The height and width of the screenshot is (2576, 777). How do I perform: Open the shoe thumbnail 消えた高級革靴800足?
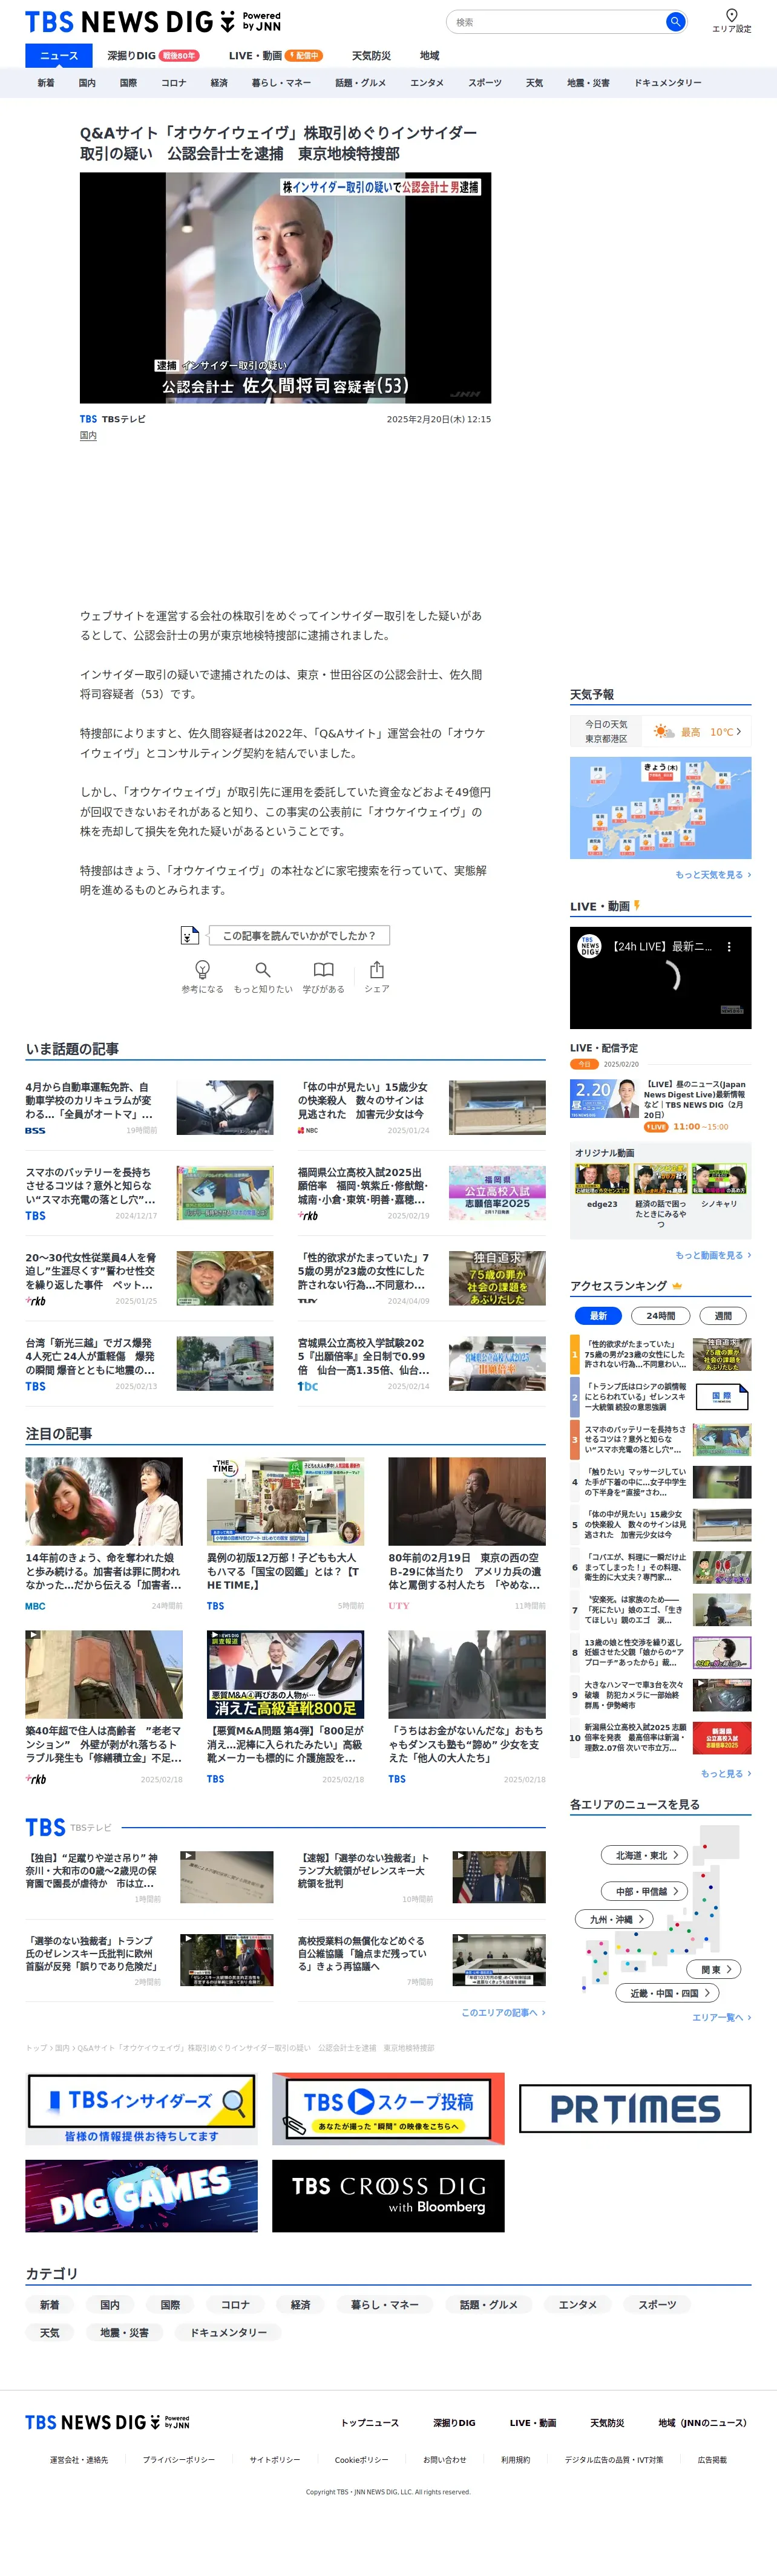pyautogui.click(x=285, y=1674)
